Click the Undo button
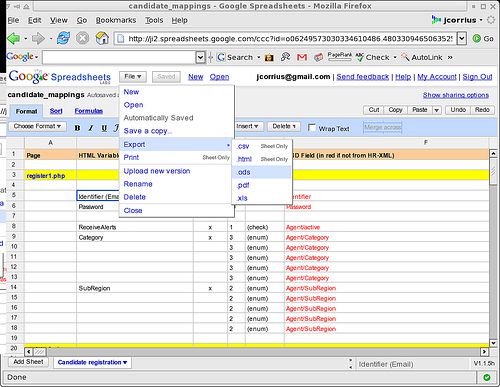500x387 pixels. [x=458, y=110]
